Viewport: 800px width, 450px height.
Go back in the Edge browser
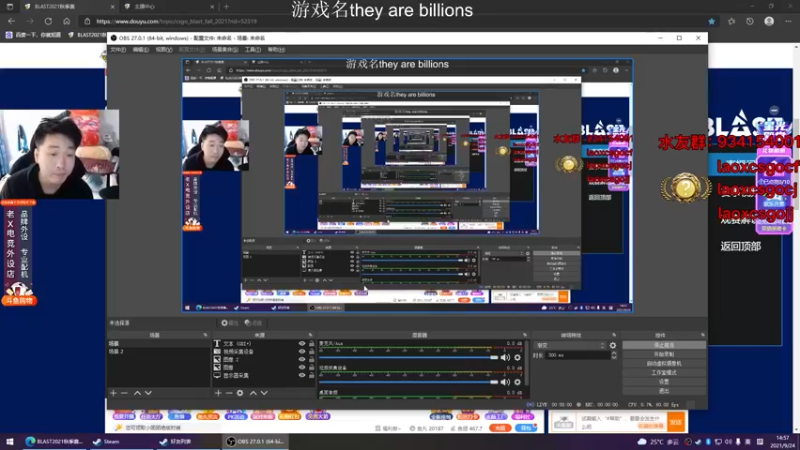point(11,21)
